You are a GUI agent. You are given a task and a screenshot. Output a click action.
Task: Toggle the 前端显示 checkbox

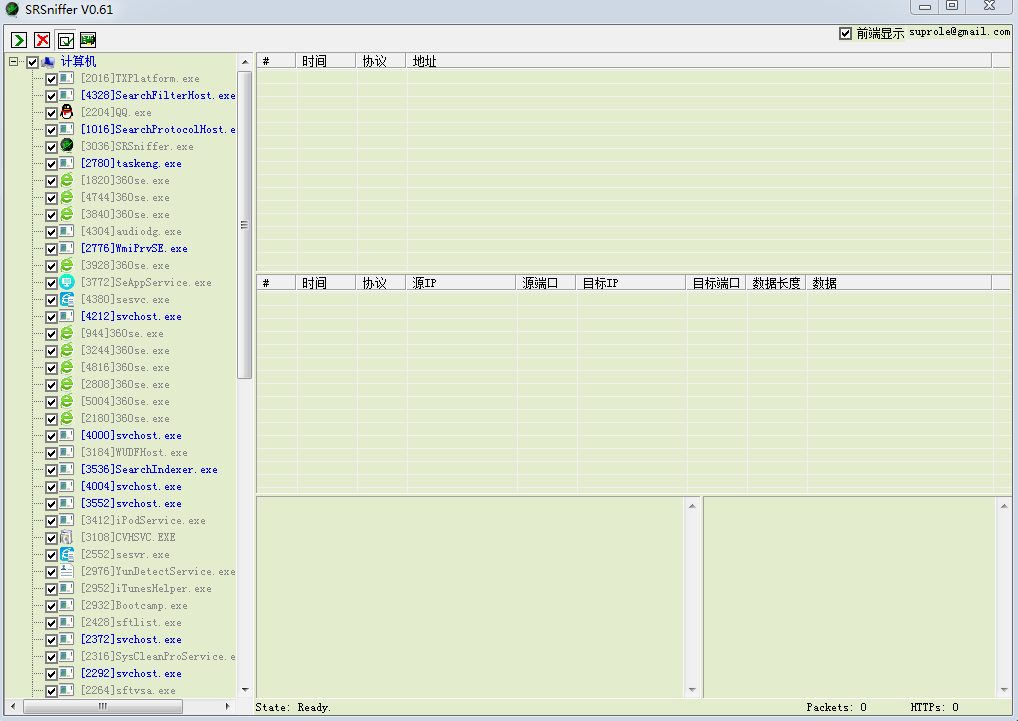[845, 33]
